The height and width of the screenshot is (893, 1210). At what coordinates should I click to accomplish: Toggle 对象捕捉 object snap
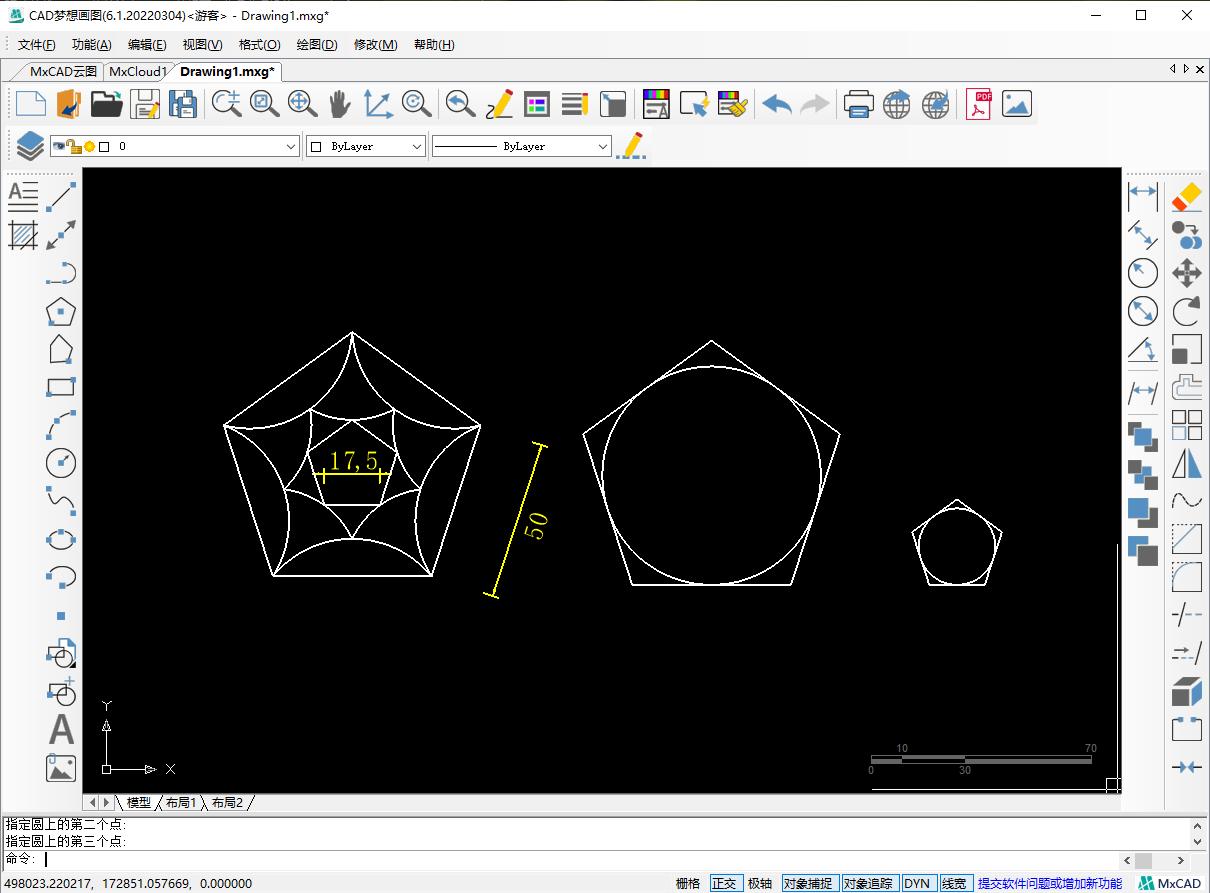point(807,883)
